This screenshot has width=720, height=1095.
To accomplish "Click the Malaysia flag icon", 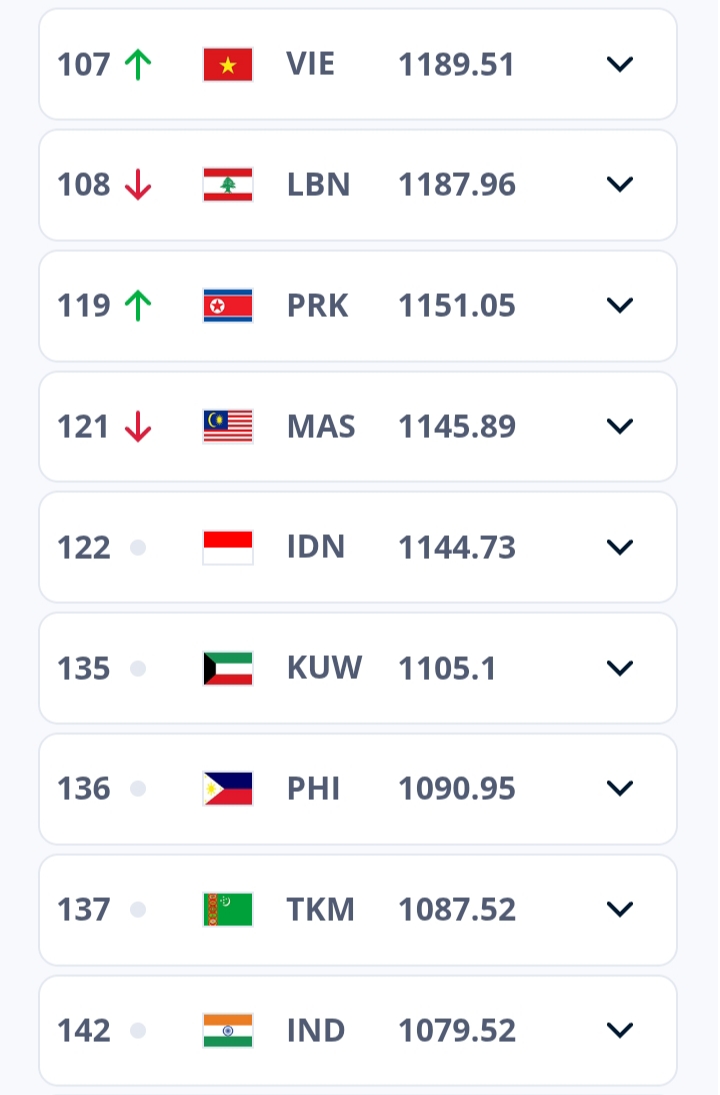I will pos(228,427).
